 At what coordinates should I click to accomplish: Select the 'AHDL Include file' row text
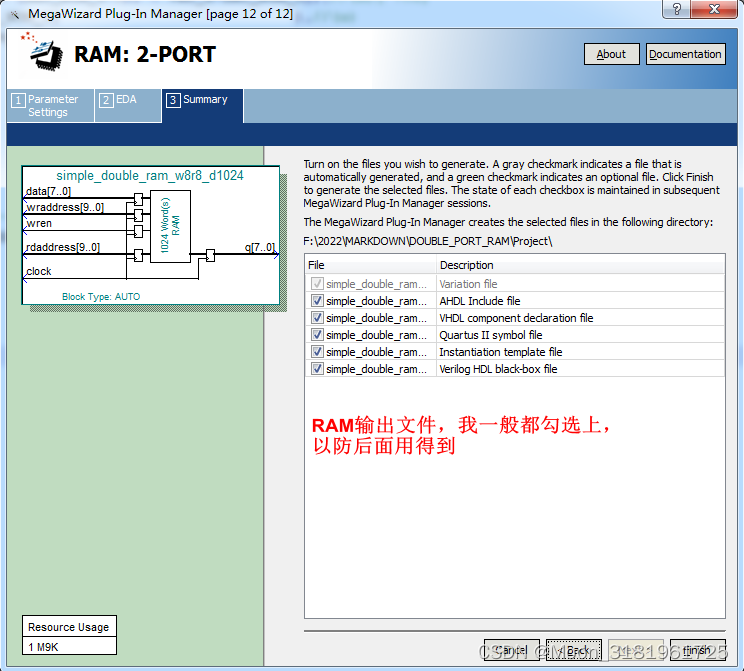480,301
